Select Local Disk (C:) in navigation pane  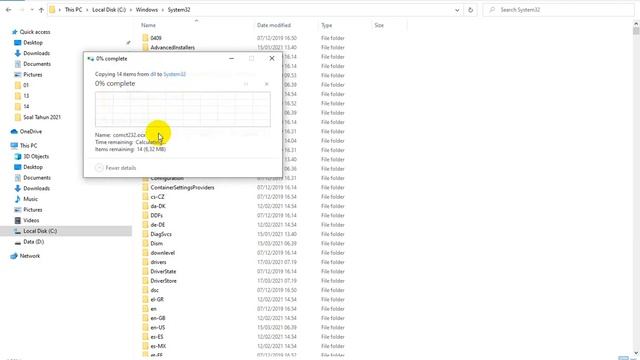click(40, 231)
